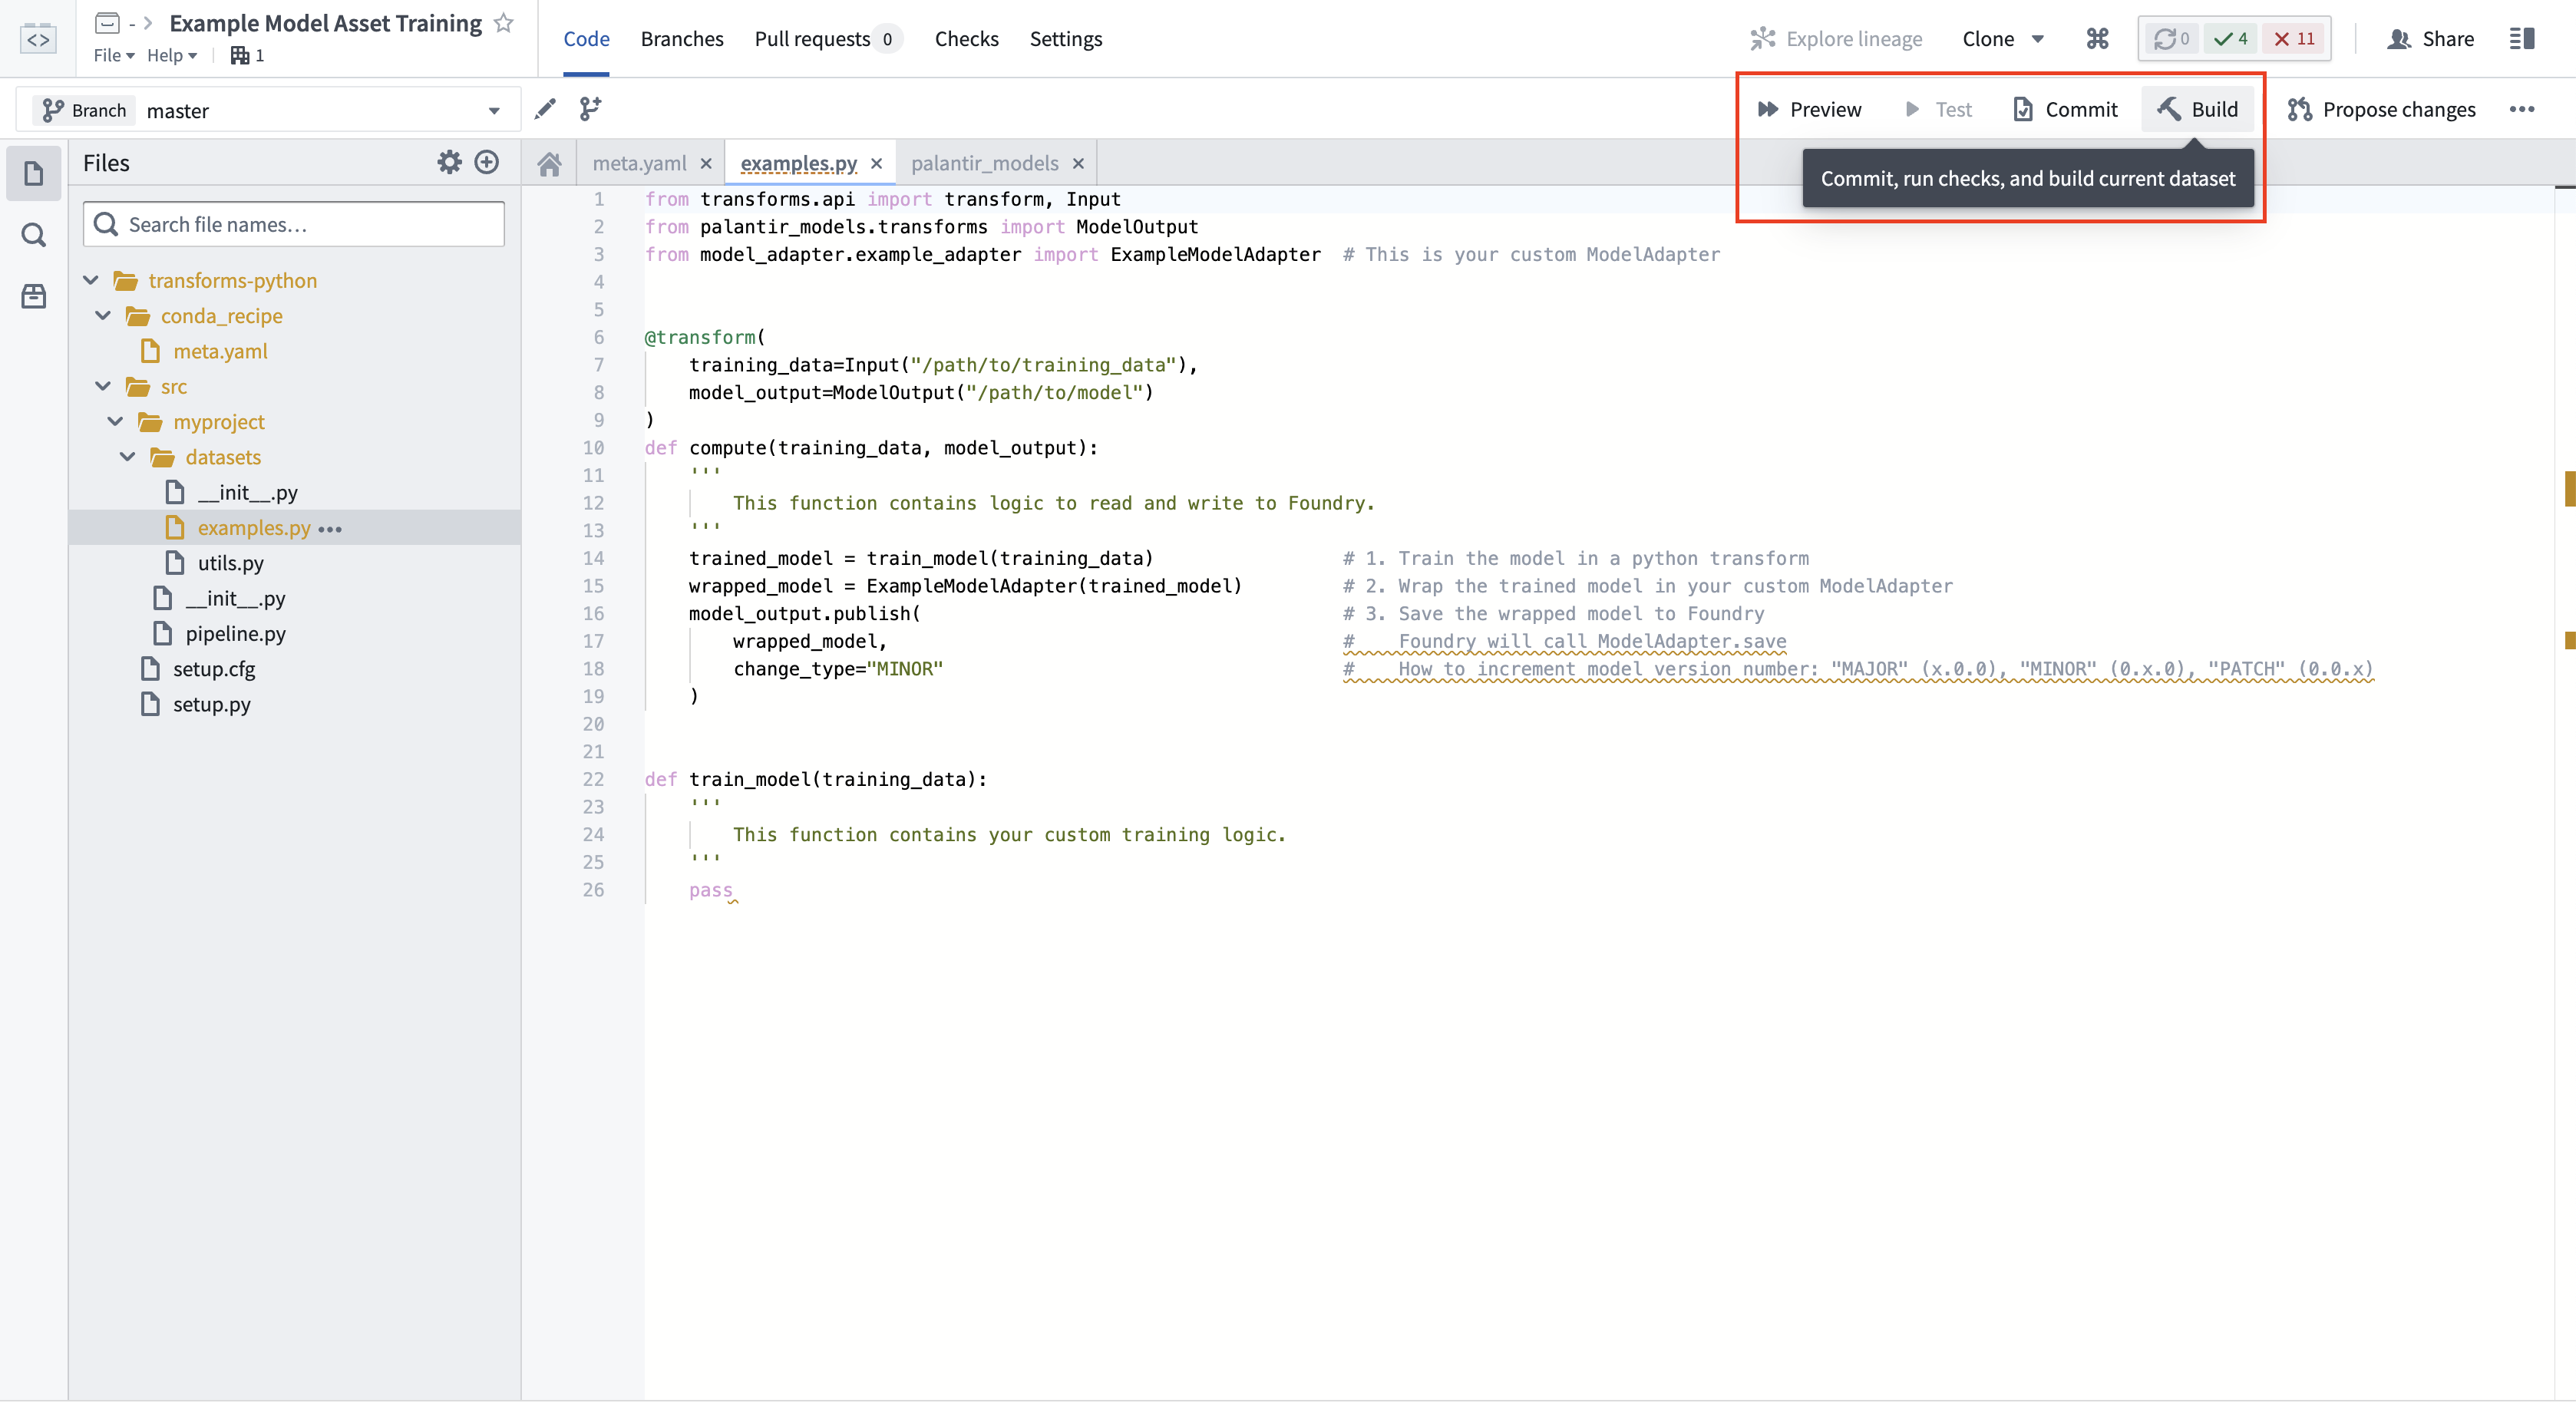
Task: Switch to the Checks tab
Action: tap(966, 39)
